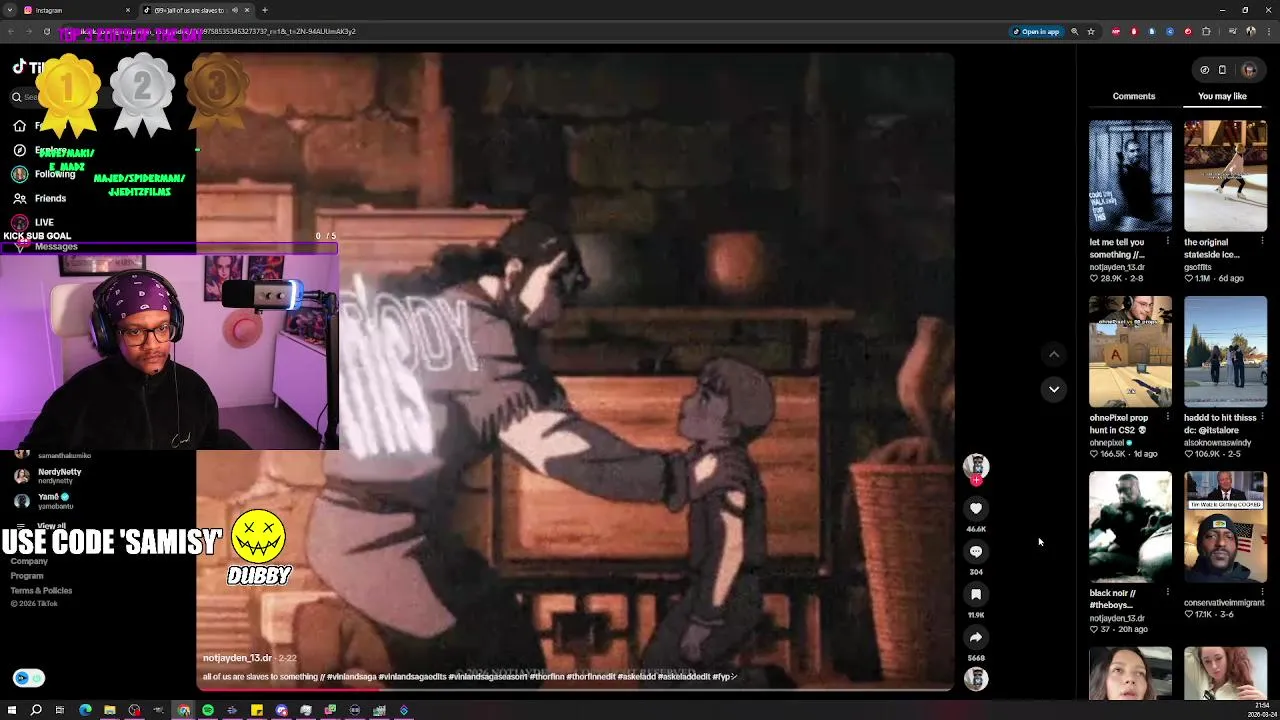Open File Explorer from the taskbar
The height and width of the screenshot is (720, 1280).
(110, 710)
